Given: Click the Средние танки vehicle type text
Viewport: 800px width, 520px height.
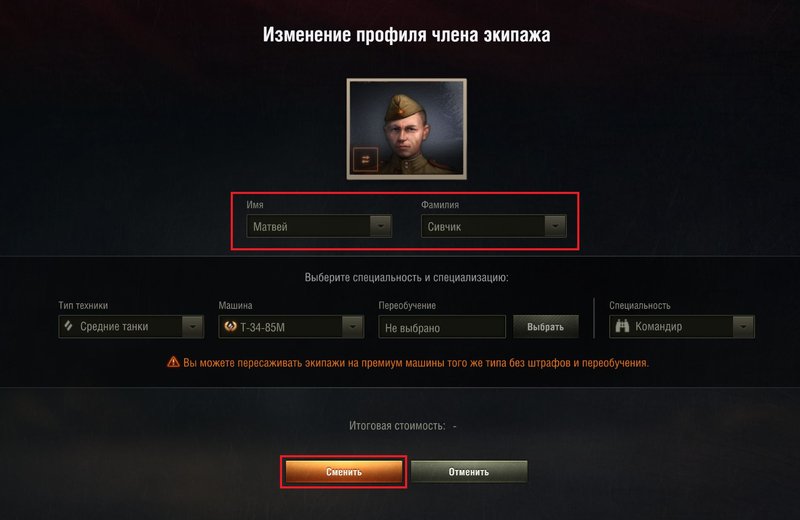Looking at the screenshot, I should 114,327.
